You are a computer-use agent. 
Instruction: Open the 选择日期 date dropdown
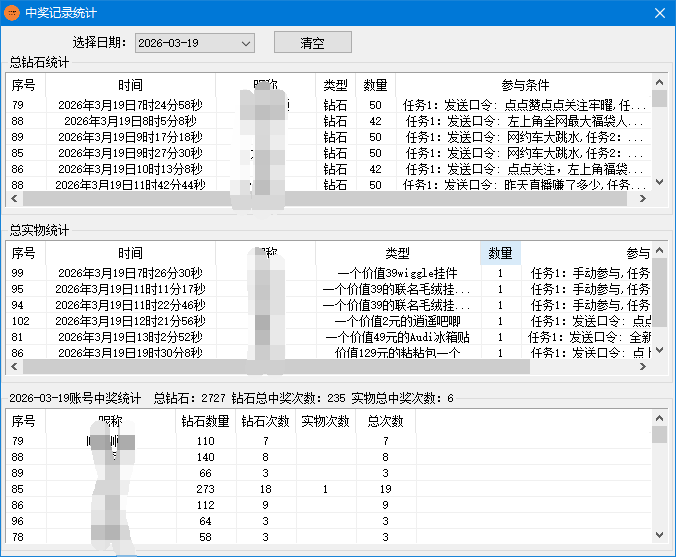pos(245,43)
